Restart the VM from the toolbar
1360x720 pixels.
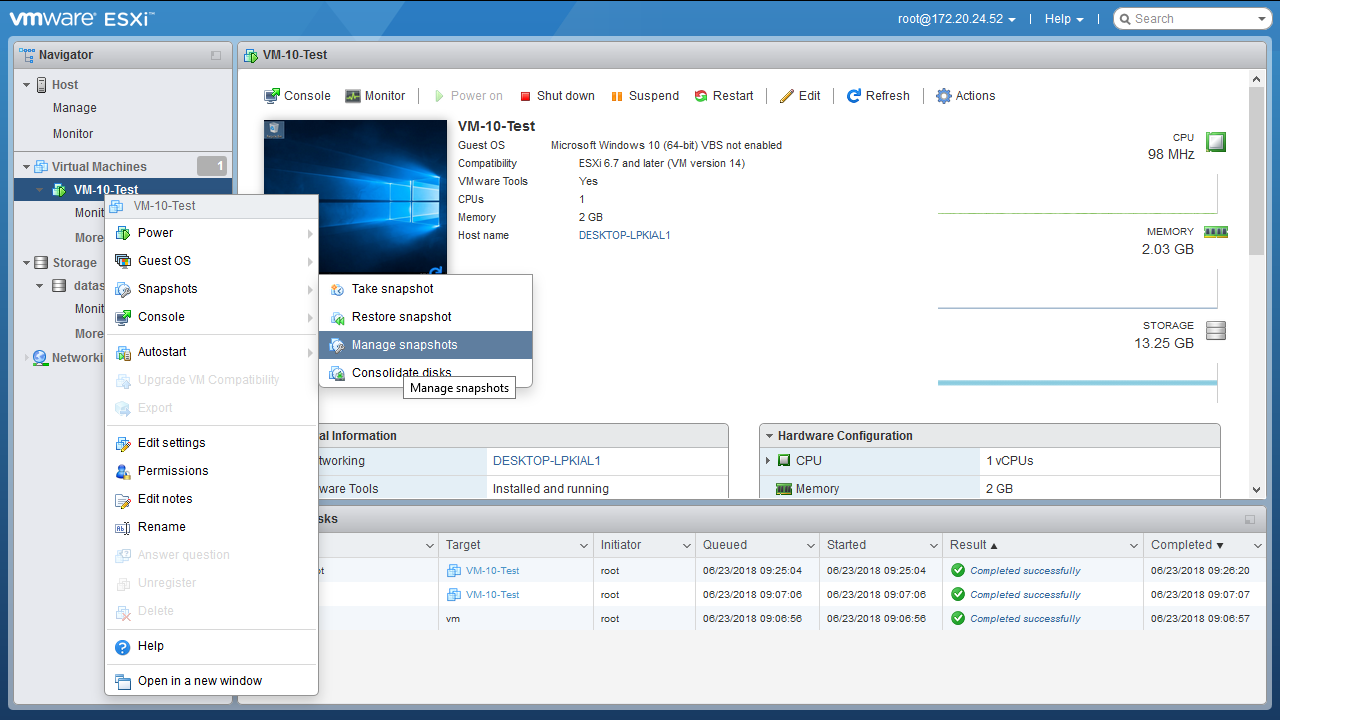pyautogui.click(x=724, y=96)
